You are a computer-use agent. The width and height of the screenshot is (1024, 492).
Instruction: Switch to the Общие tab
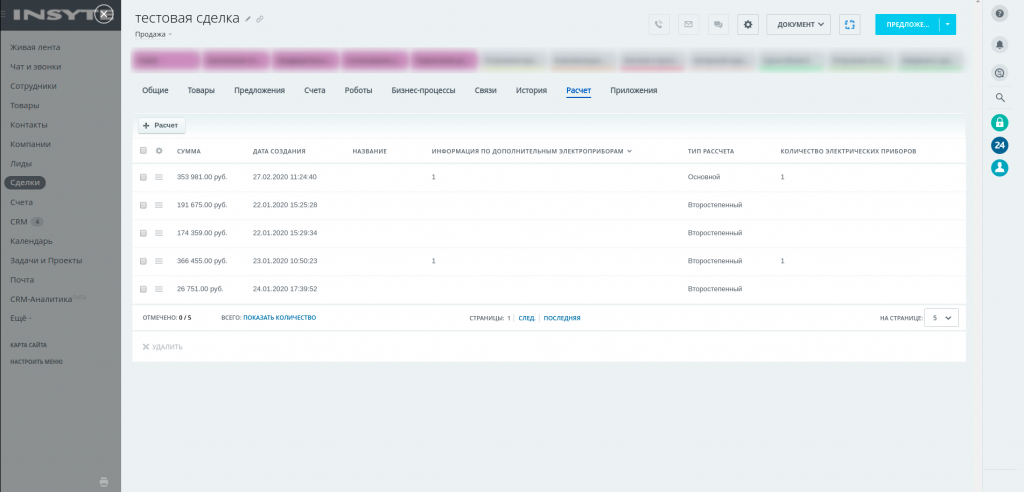(155, 91)
